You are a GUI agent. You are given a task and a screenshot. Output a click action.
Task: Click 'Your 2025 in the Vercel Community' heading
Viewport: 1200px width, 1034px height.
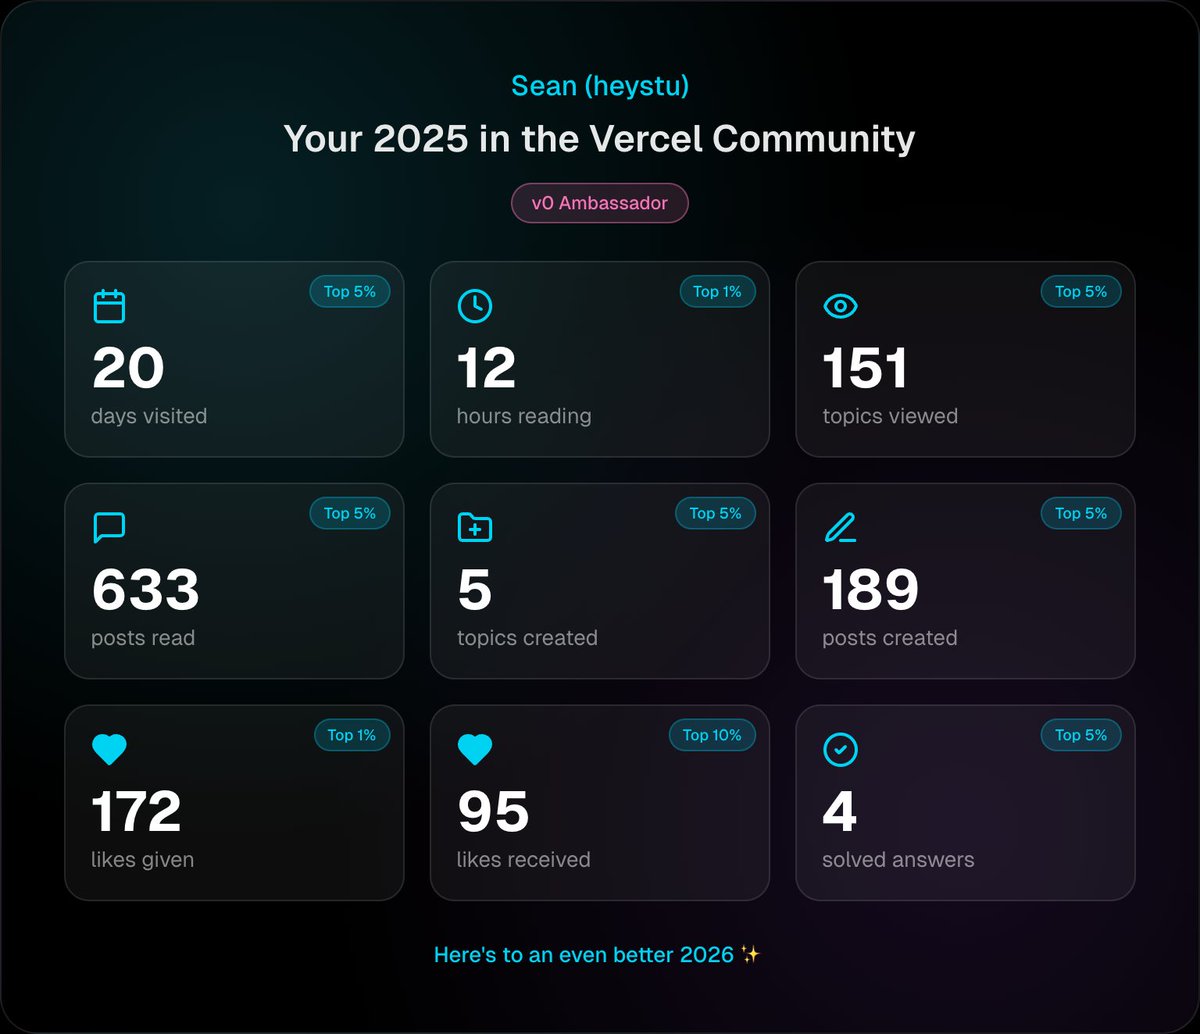[600, 139]
